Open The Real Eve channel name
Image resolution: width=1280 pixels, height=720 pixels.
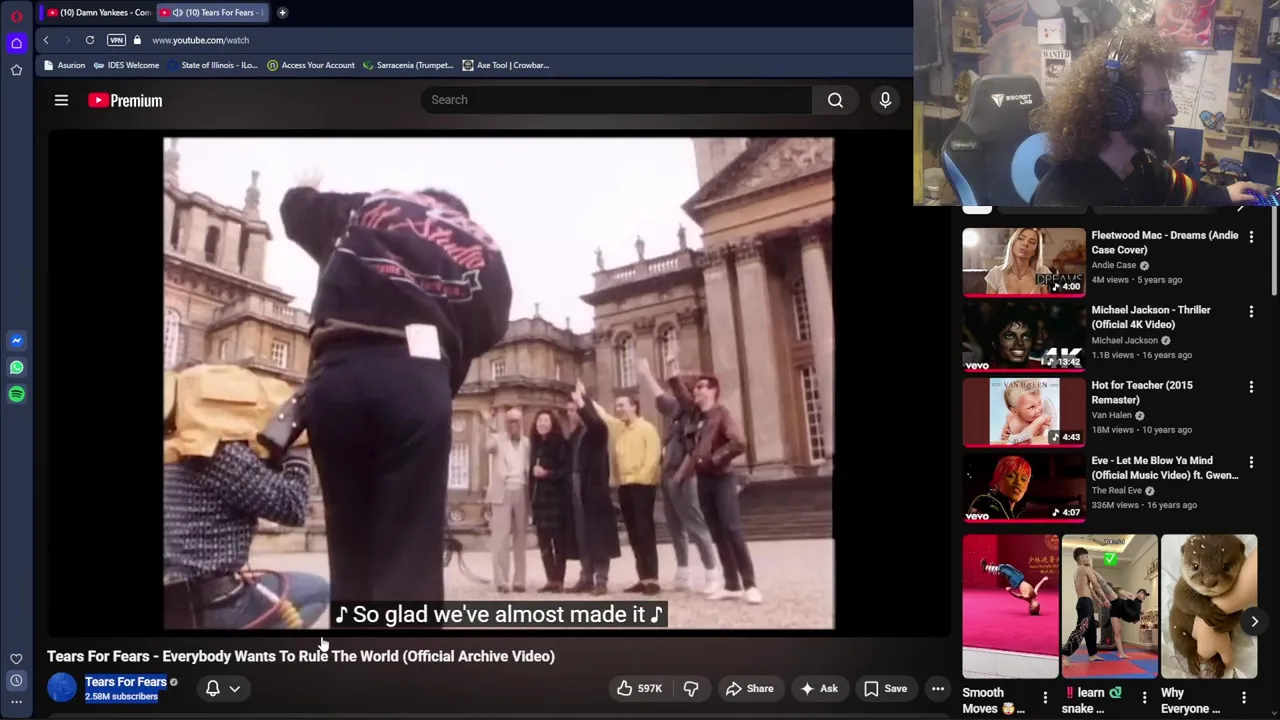(1116, 490)
